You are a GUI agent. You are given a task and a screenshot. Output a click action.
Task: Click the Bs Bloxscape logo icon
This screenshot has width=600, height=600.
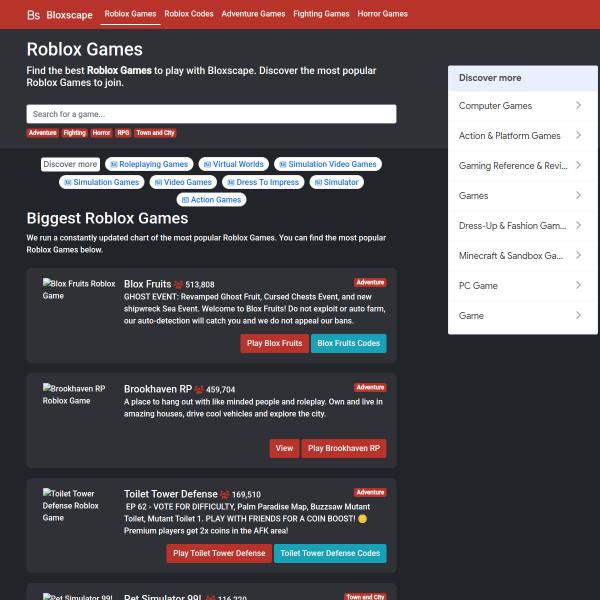coord(33,15)
